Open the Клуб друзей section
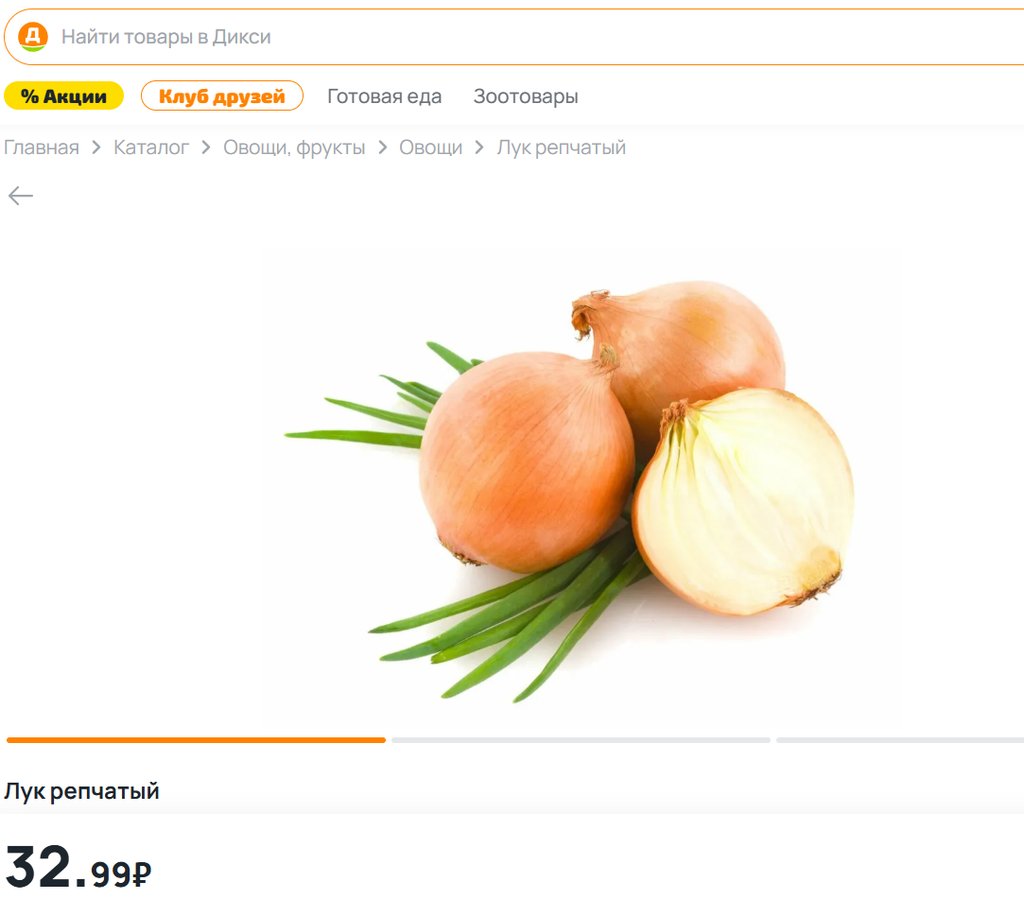The height and width of the screenshot is (899, 1024). pyautogui.click(x=222, y=96)
